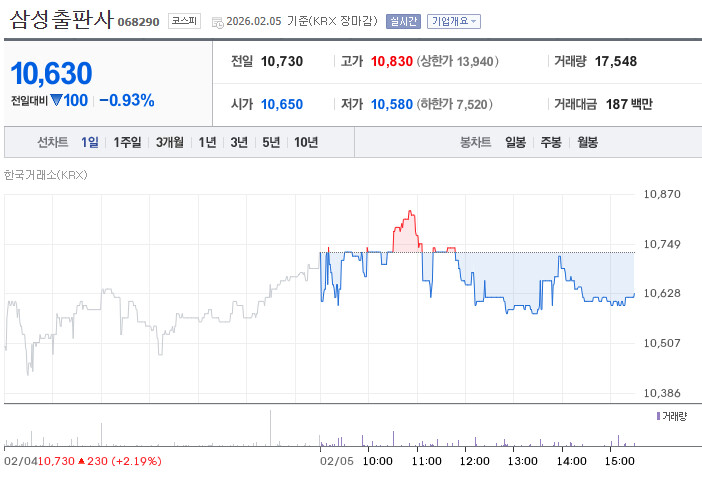Click the 13:00 time axis label
This screenshot has height=492, width=702.
(522, 461)
